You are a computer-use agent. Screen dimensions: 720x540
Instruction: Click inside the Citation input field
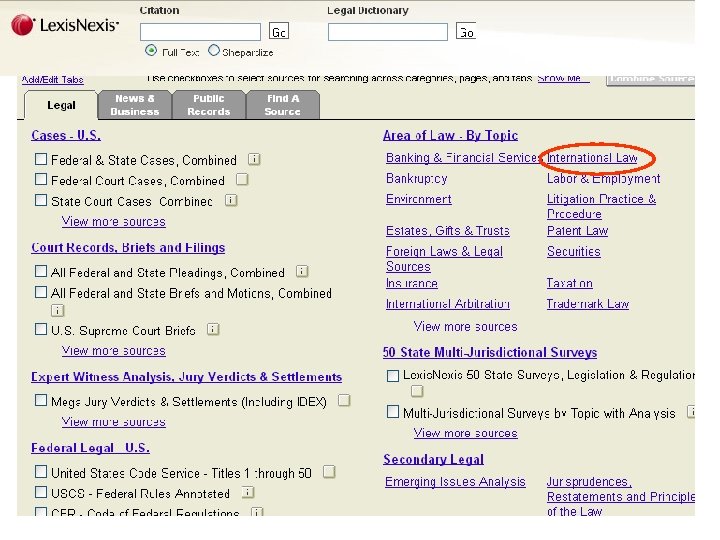click(200, 32)
